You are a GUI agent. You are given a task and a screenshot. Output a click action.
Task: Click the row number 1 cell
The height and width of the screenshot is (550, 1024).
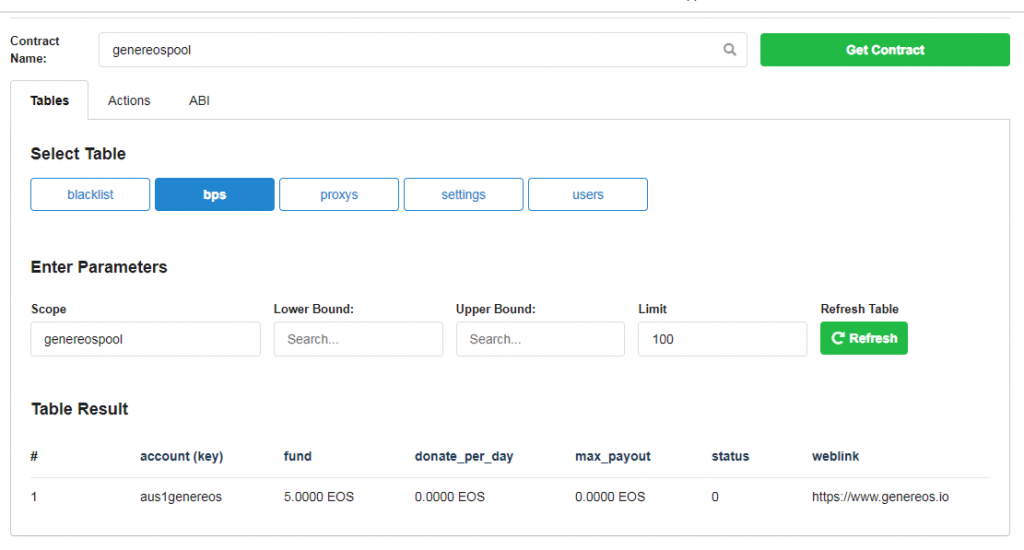coord(34,497)
